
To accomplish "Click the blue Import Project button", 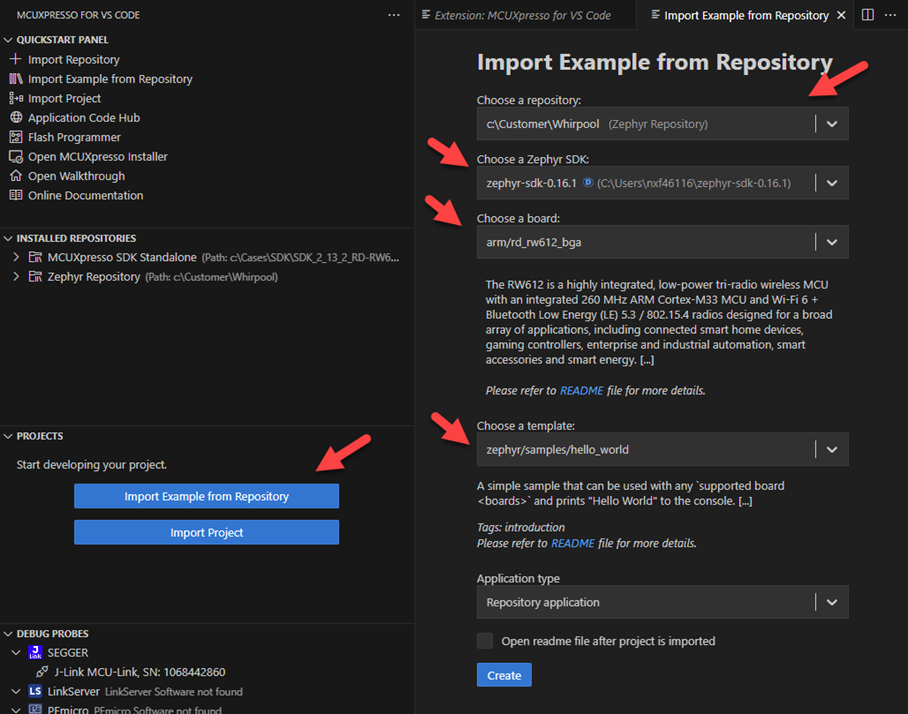I will tap(206, 533).
